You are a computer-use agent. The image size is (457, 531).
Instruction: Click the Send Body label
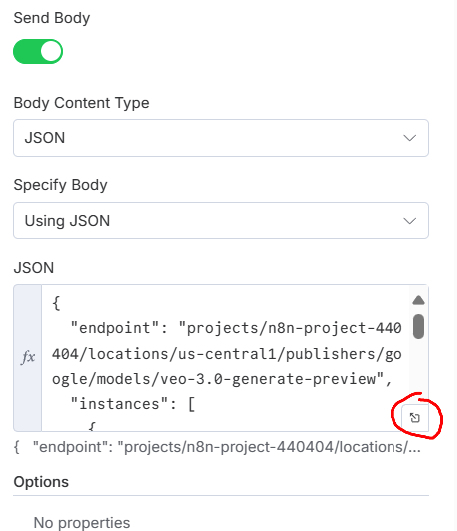coord(52,18)
